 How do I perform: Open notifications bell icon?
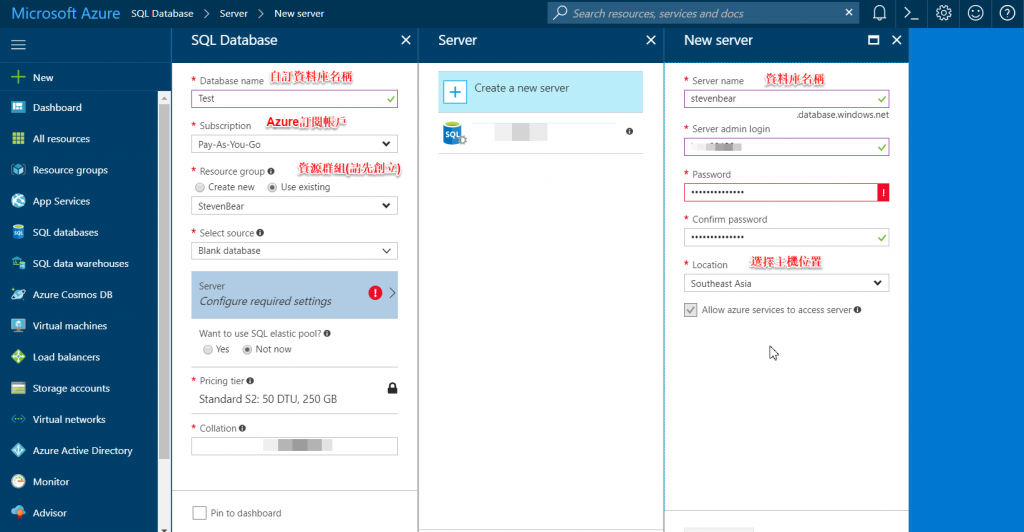880,13
